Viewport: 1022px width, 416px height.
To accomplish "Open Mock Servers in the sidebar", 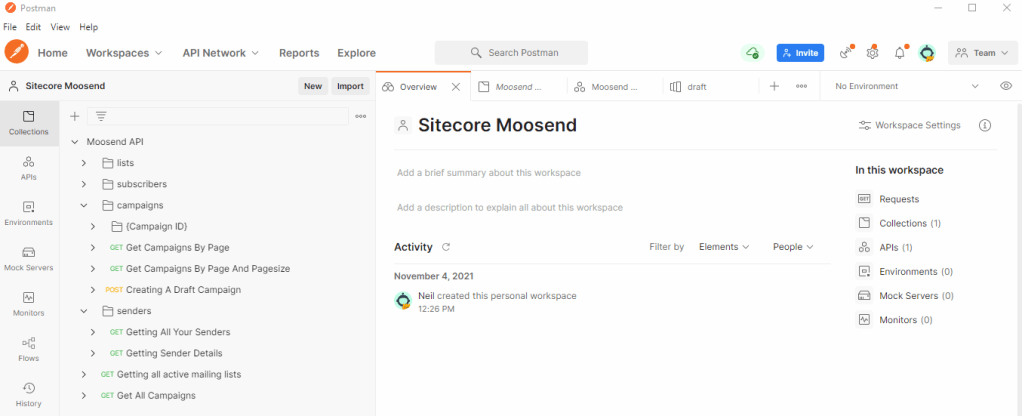I will click(x=28, y=258).
